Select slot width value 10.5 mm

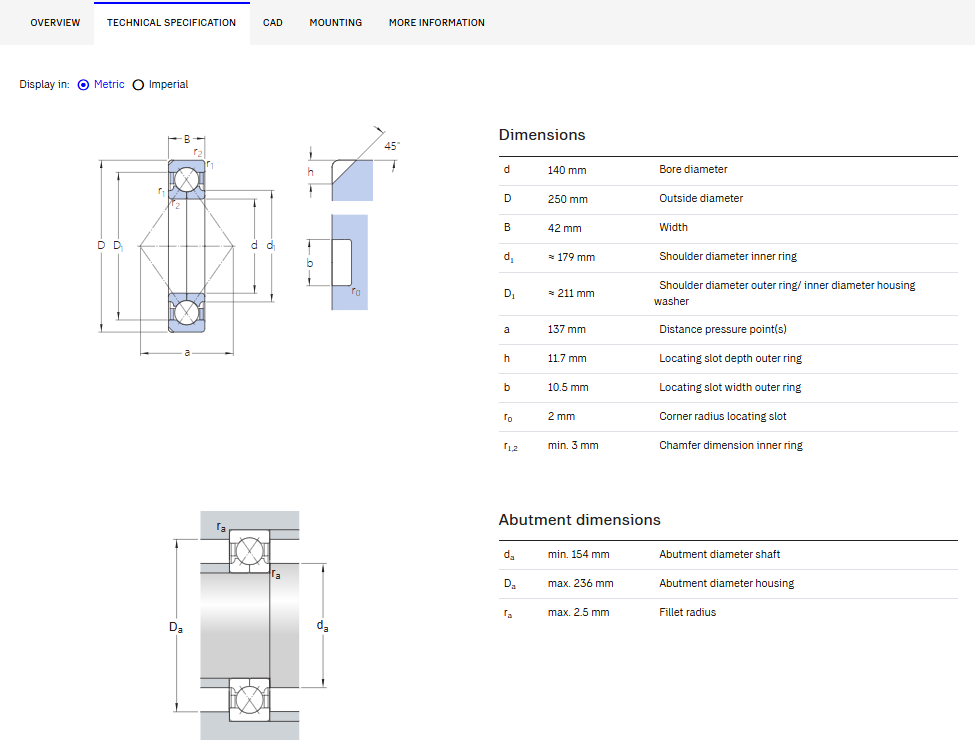[x=568, y=387]
